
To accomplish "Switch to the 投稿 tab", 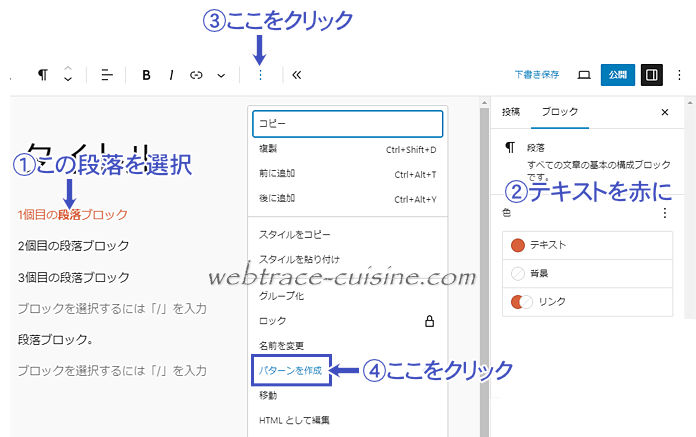I will pyautogui.click(x=510, y=112).
